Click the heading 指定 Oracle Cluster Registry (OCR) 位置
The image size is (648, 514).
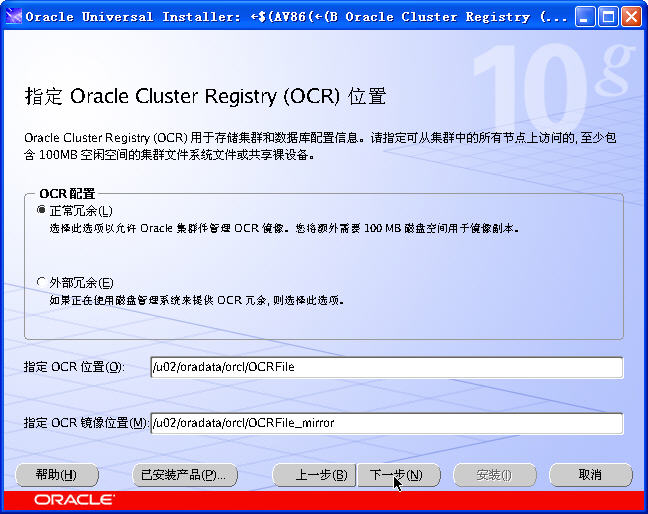205,96
